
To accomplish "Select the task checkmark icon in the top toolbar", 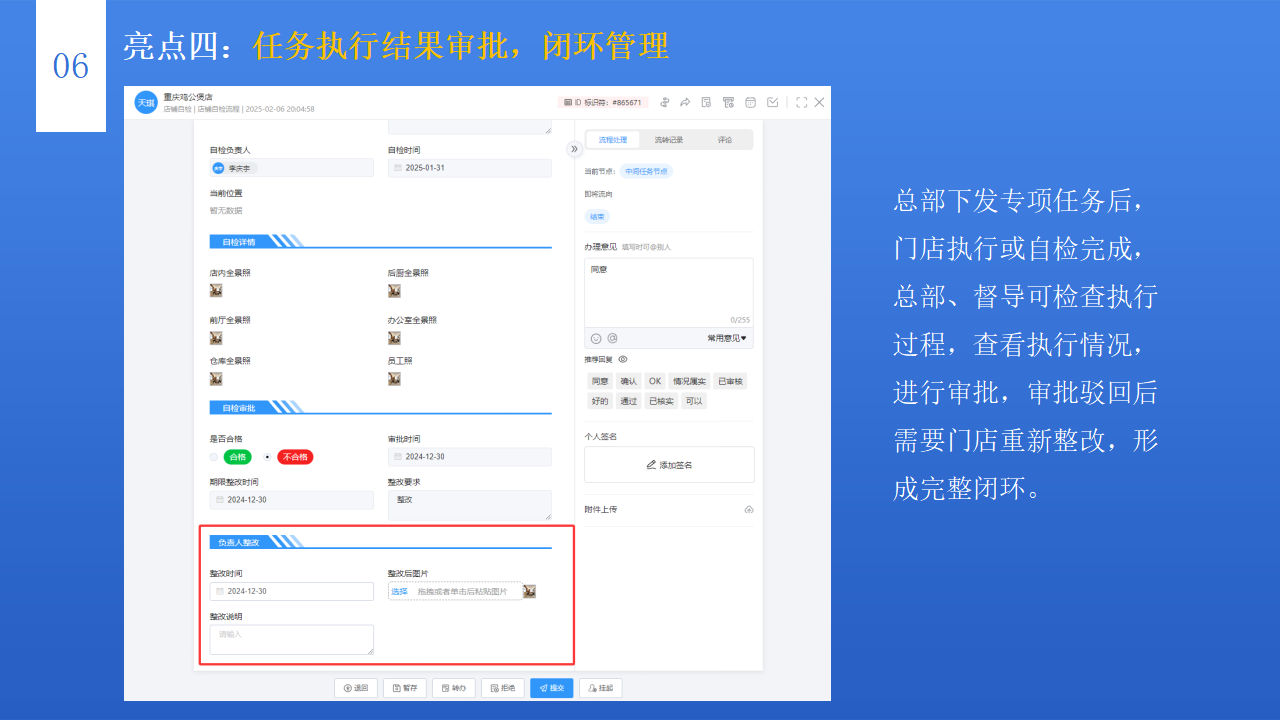I will click(772, 102).
